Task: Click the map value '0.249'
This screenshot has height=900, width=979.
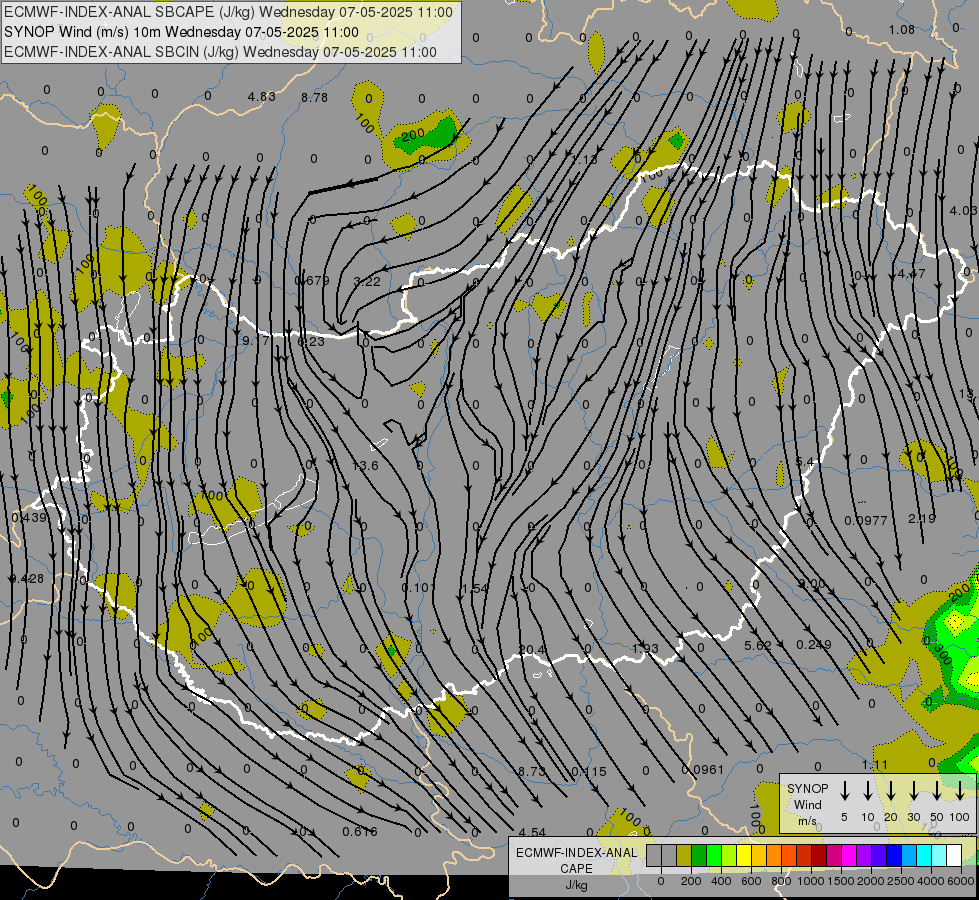Action: (x=814, y=645)
